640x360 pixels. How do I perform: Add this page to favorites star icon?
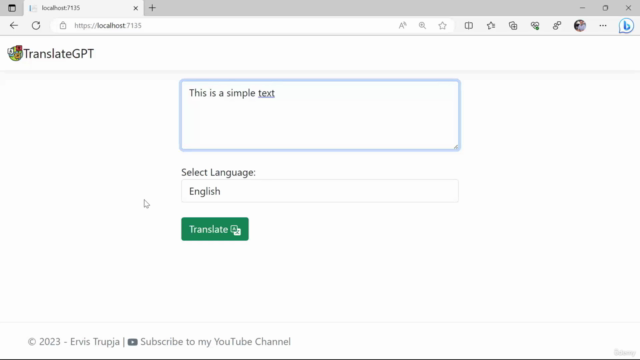[442, 25]
